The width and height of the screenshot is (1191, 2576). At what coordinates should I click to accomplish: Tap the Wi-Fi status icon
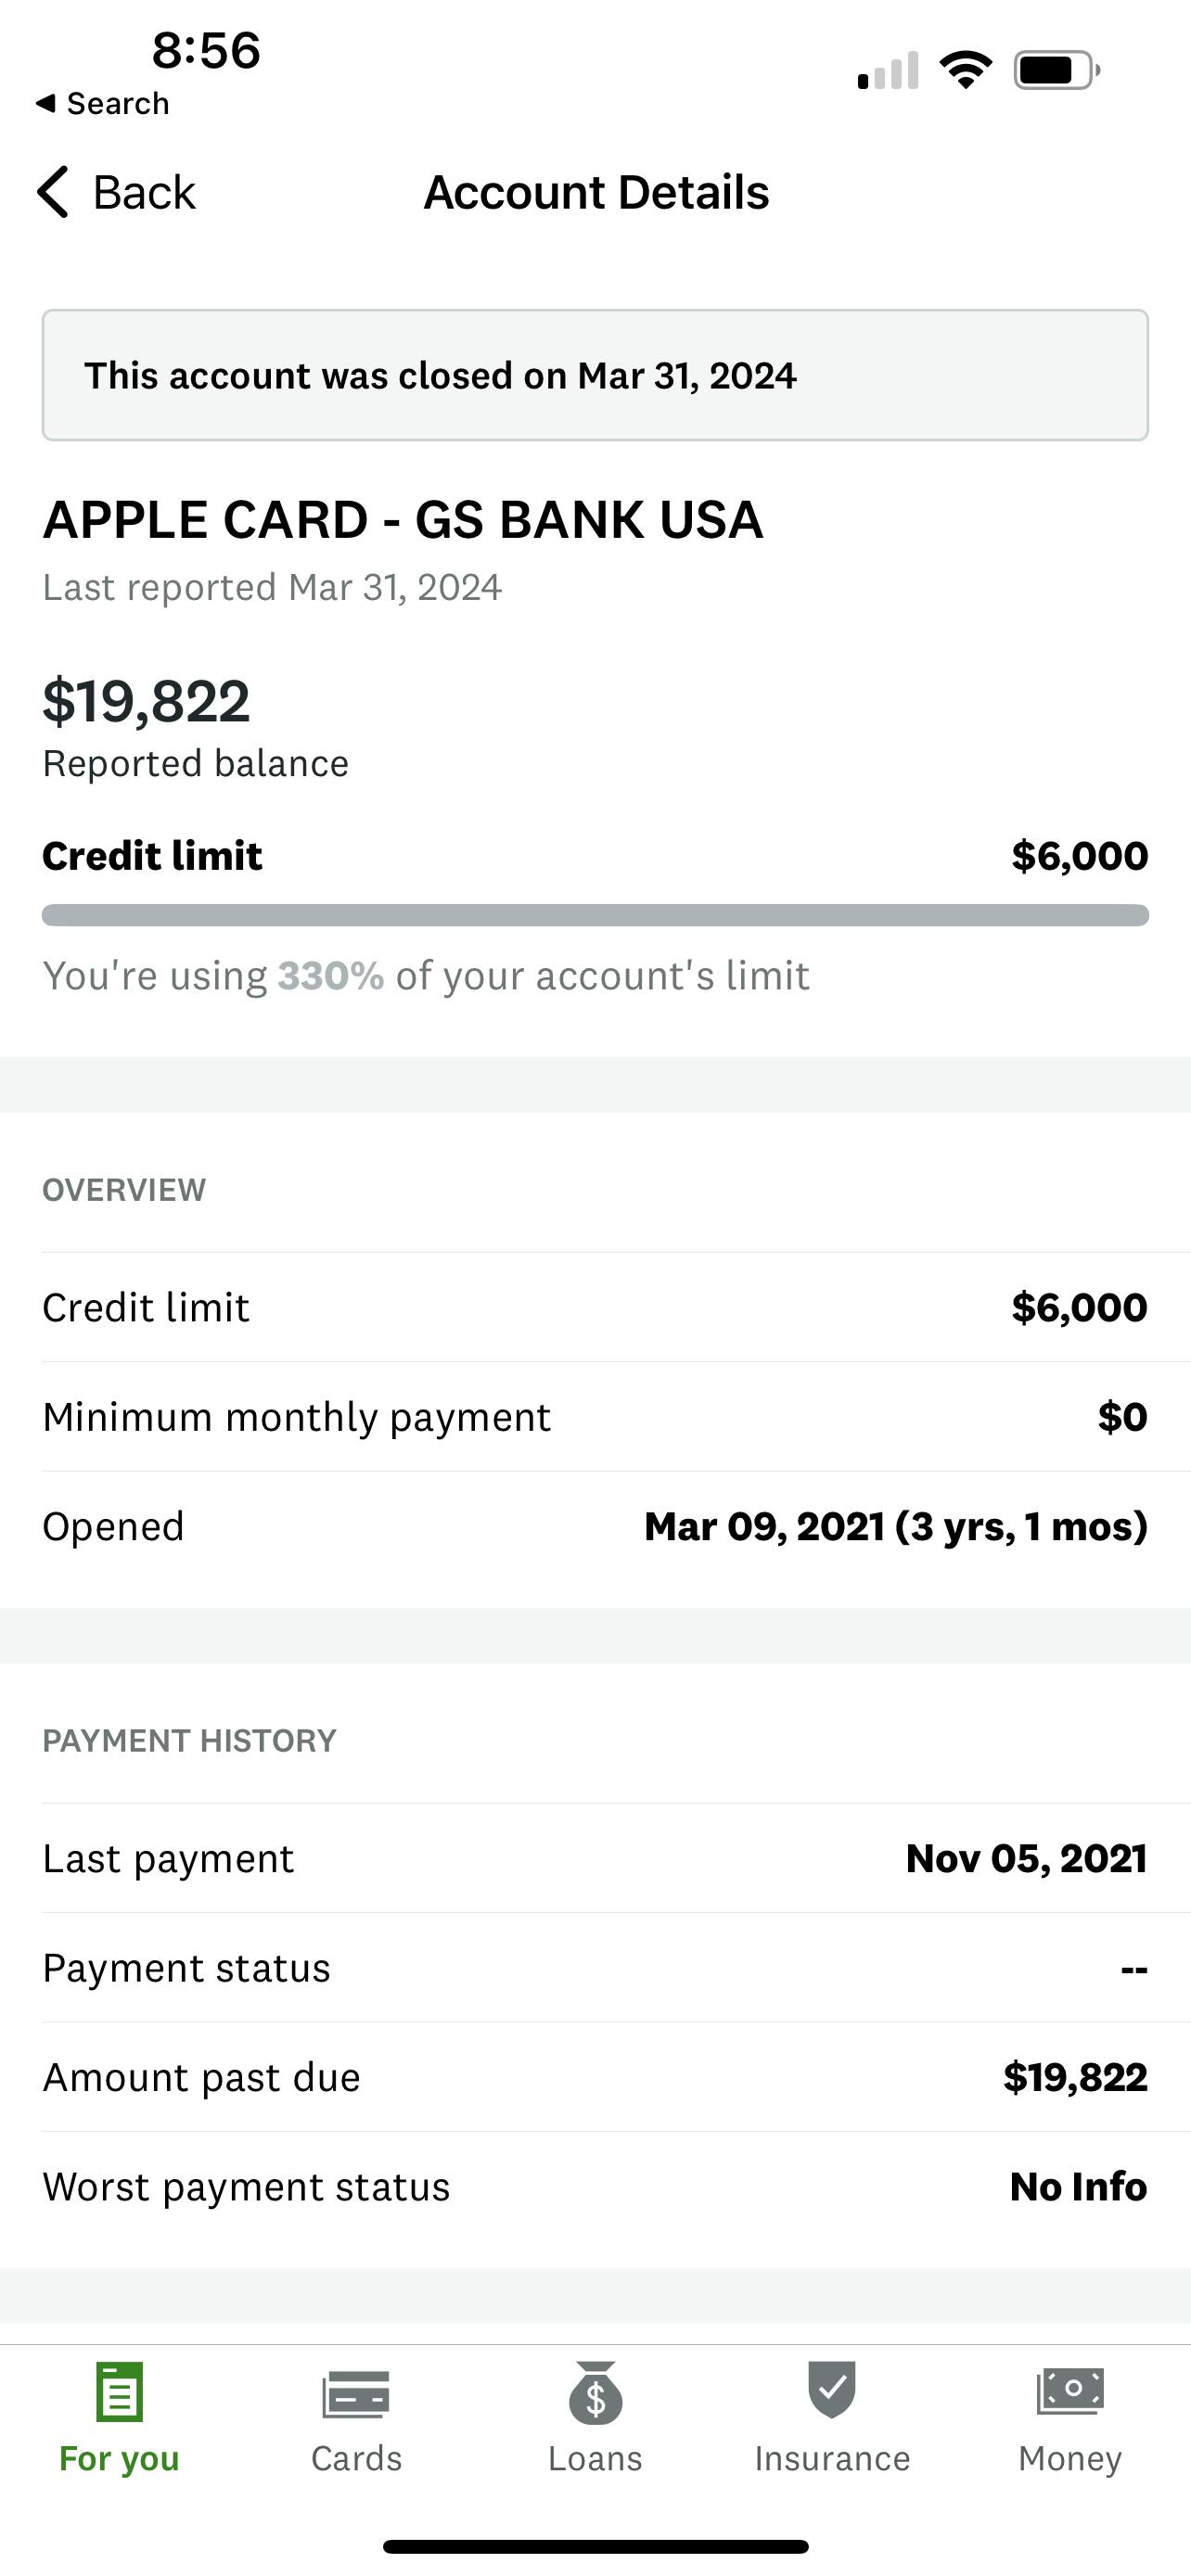[965, 70]
